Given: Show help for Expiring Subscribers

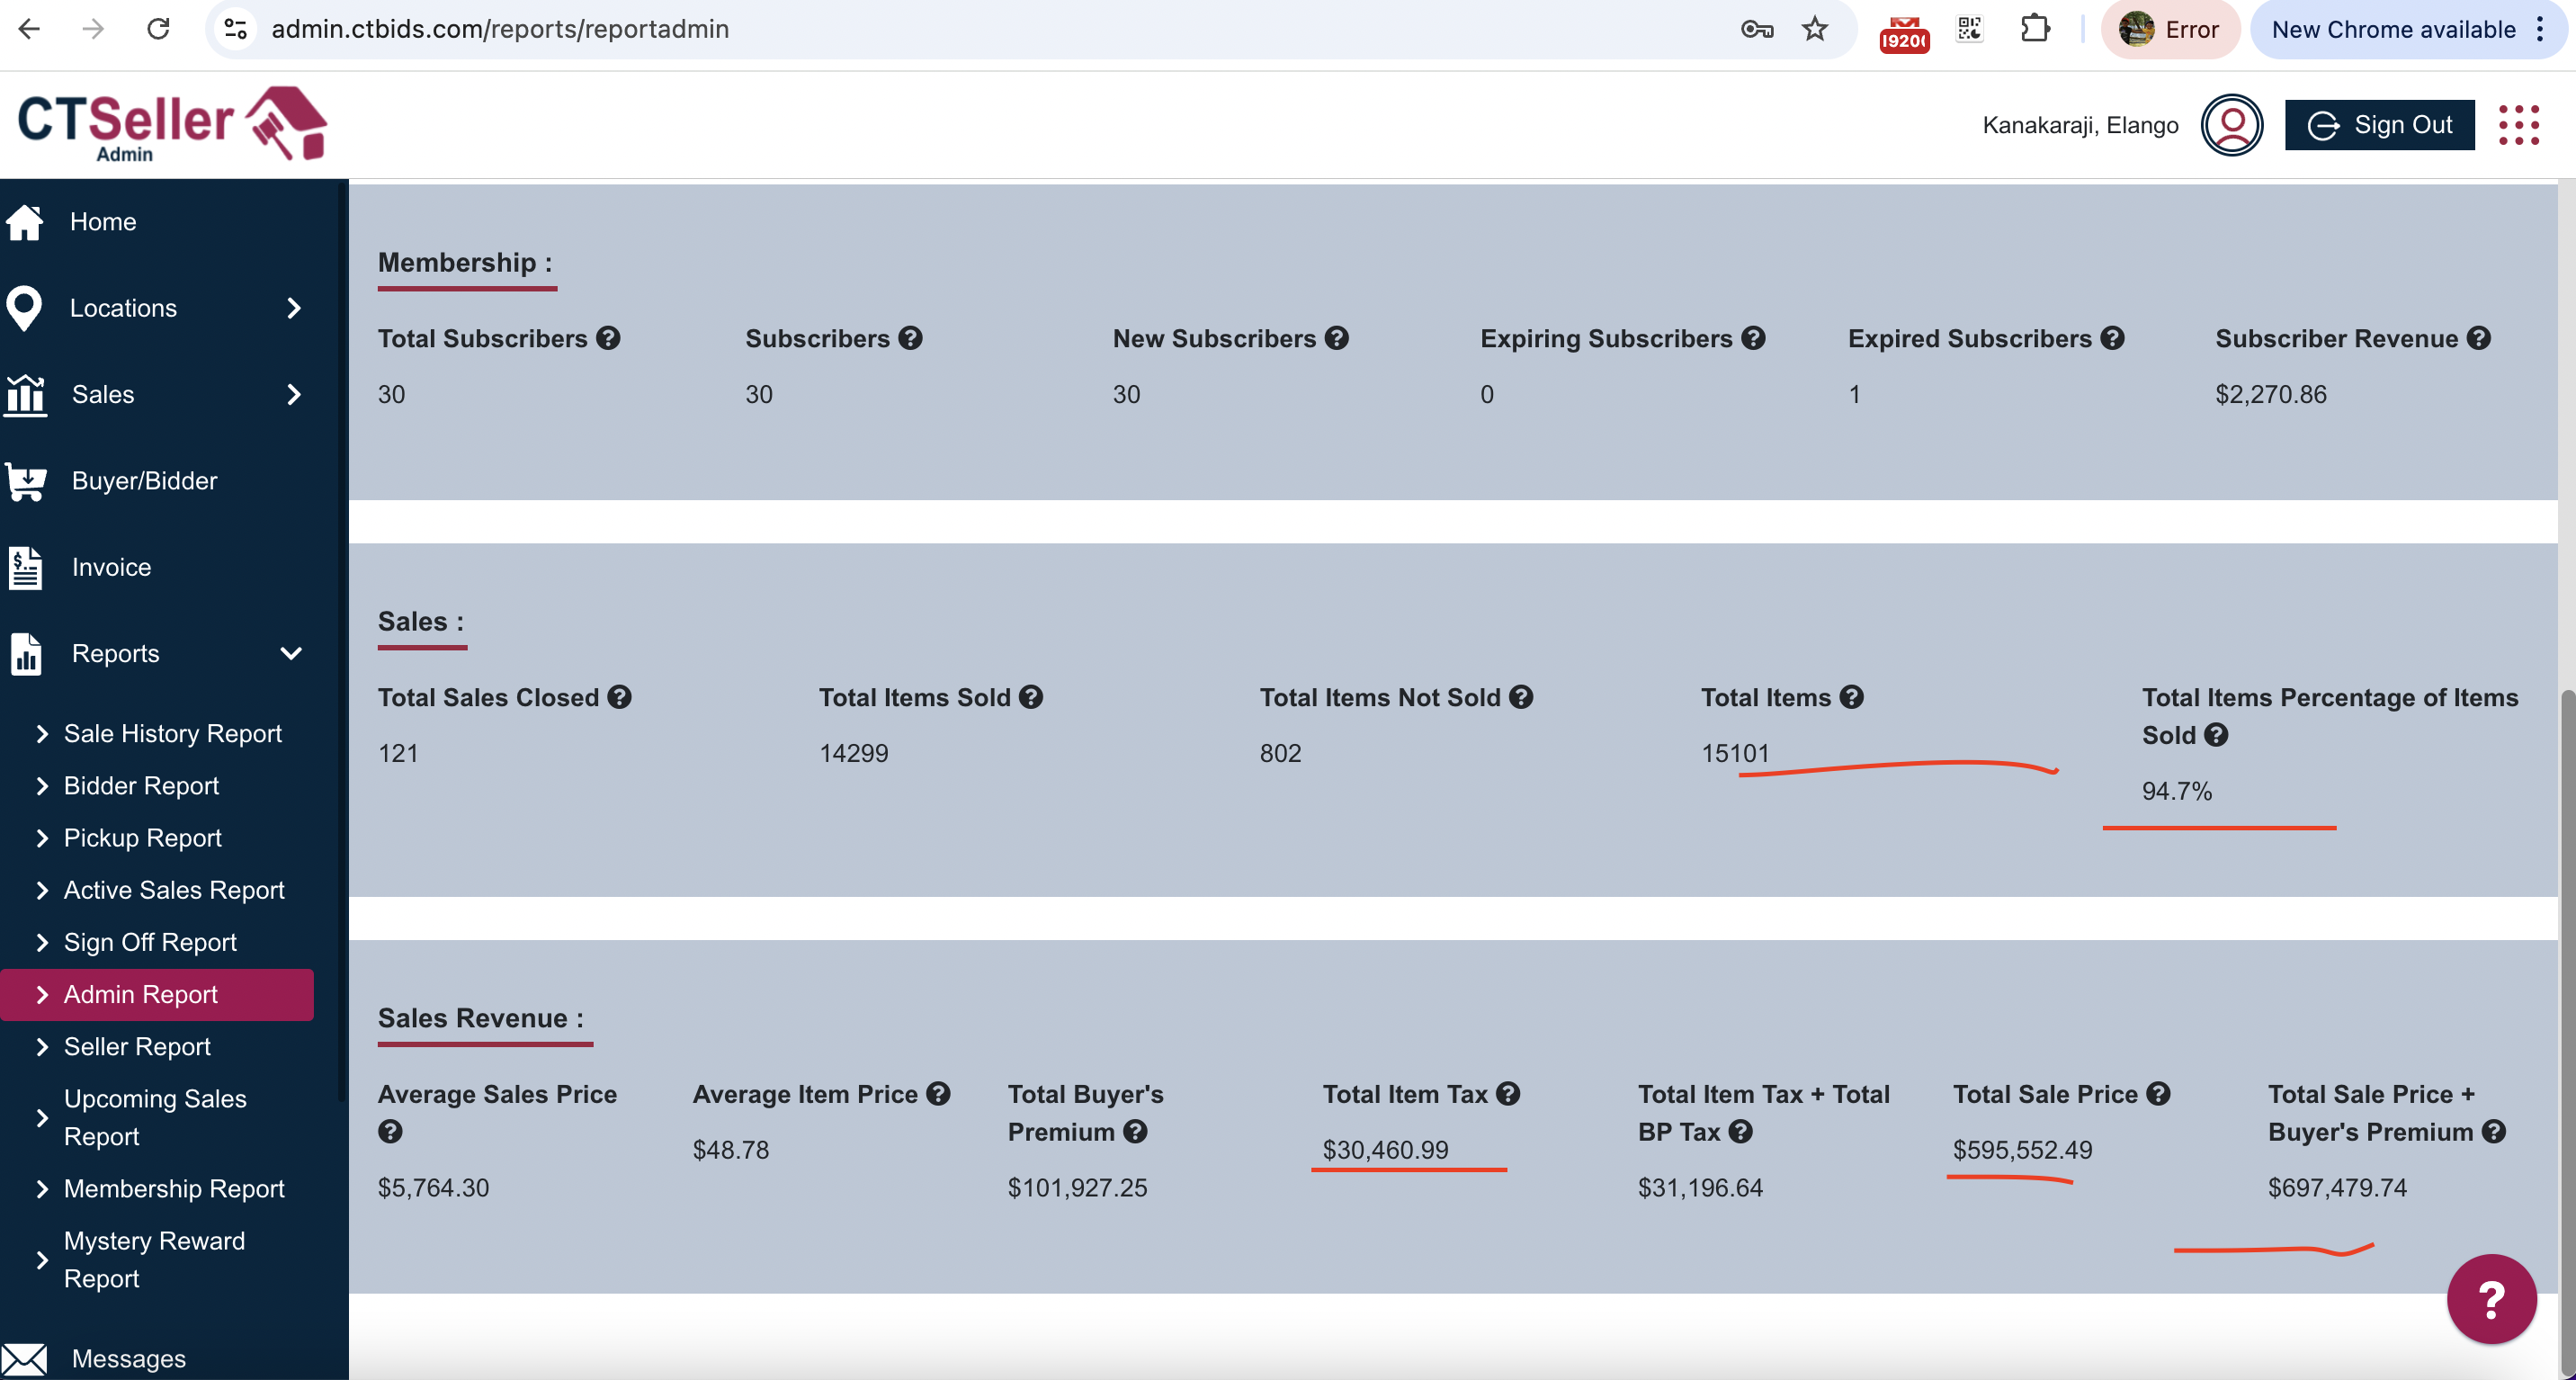Looking at the screenshot, I should (1753, 338).
